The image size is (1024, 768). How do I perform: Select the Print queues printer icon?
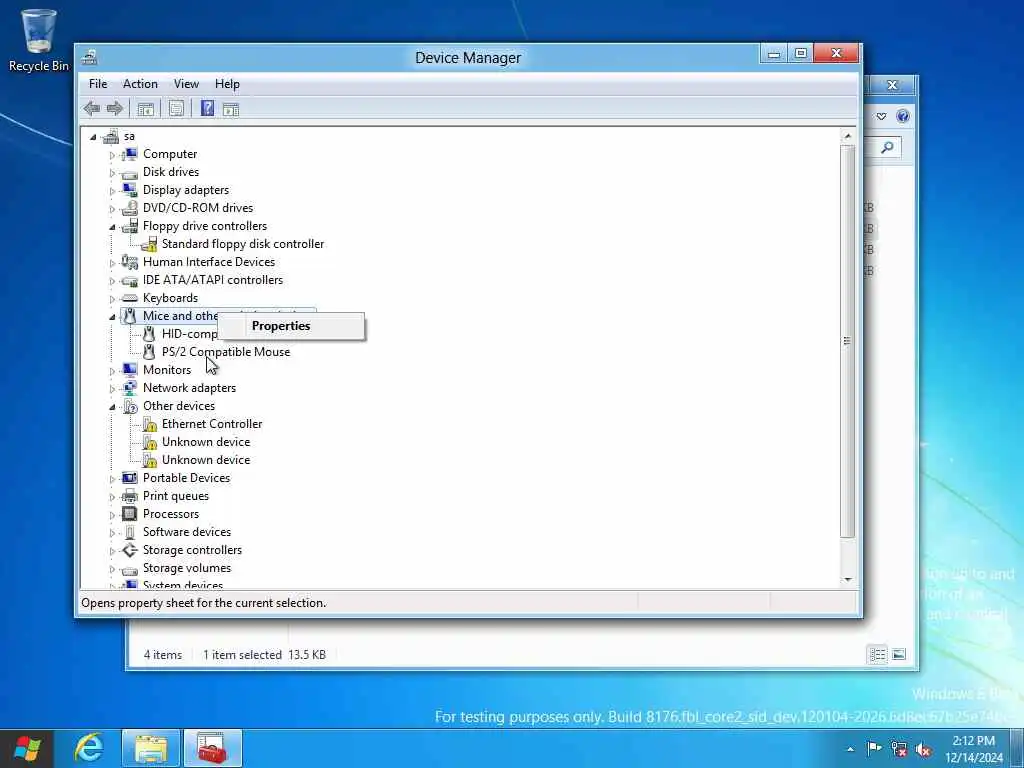click(129, 496)
